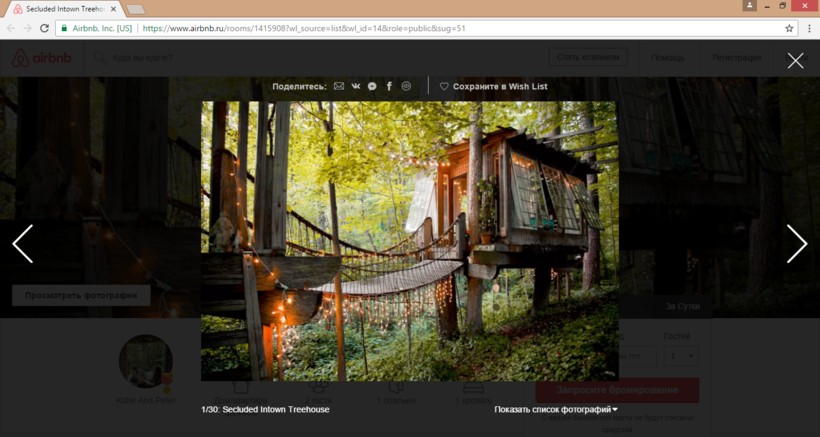
Task: Click the '1 кровать' label
Action: [x=472, y=400]
